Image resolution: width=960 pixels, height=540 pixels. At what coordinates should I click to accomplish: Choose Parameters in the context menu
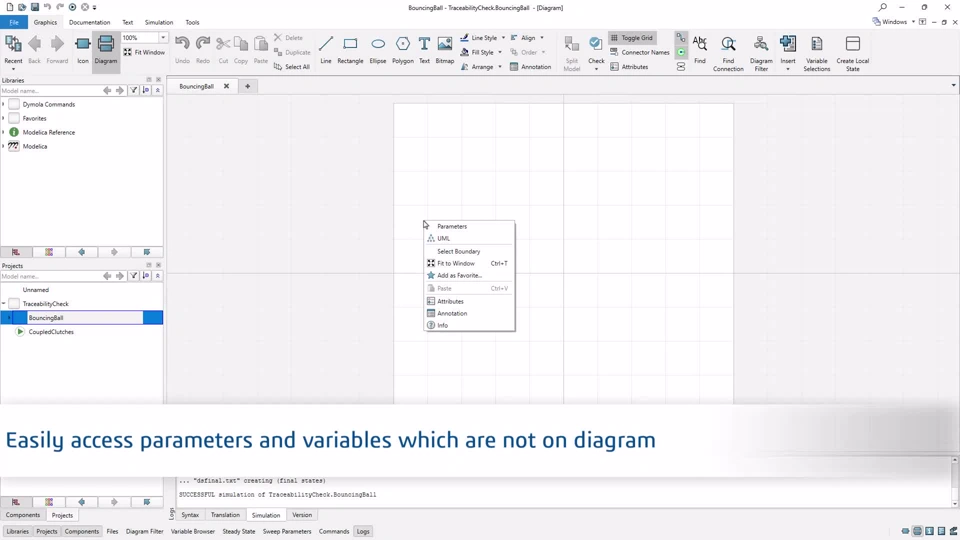point(469,226)
